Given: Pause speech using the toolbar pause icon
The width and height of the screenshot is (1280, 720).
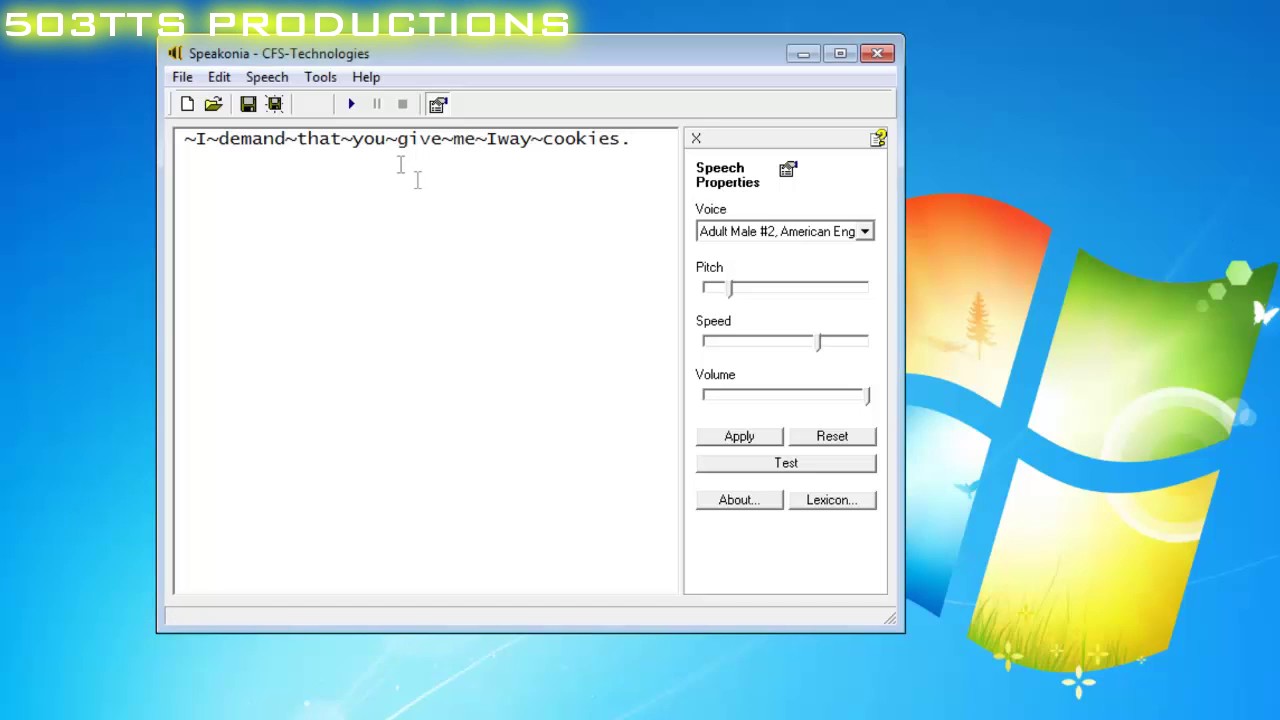Looking at the screenshot, I should point(377,104).
